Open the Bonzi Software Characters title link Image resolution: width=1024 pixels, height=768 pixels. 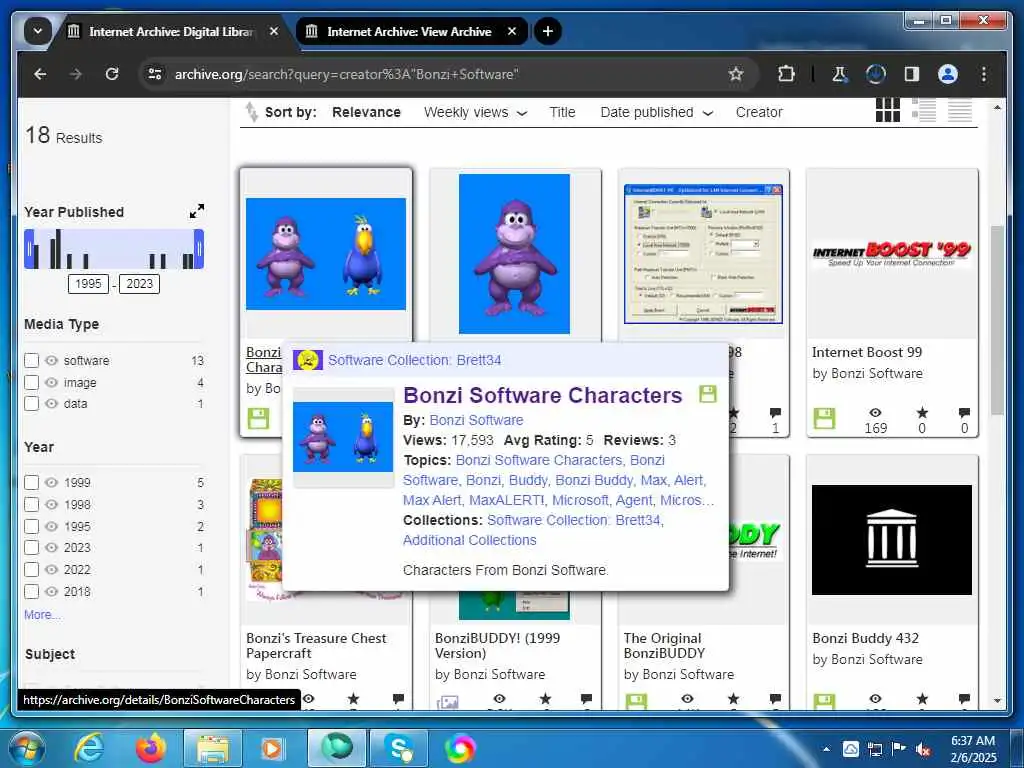(x=543, y=395)
